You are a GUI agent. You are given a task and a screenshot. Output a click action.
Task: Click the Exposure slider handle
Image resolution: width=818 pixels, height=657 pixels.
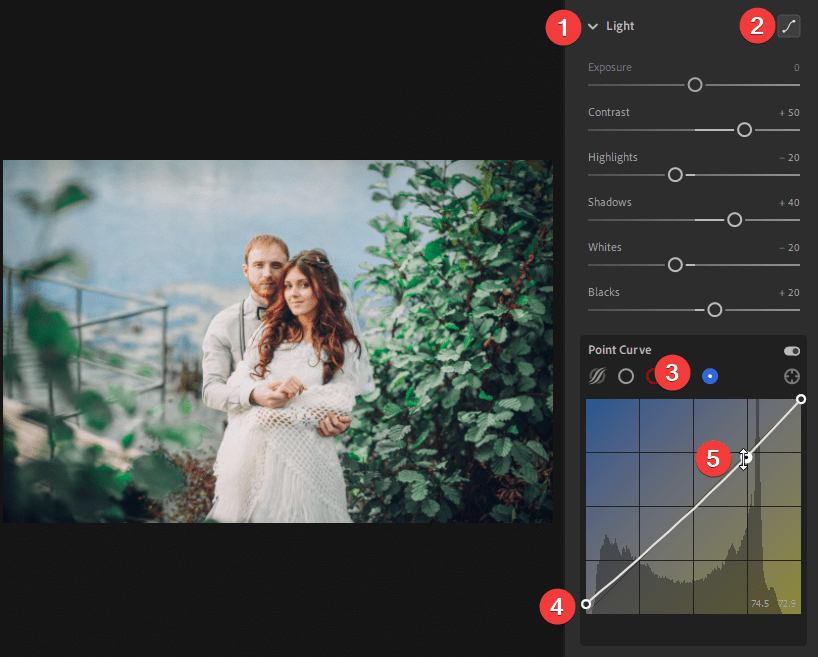tap(695, 85)
